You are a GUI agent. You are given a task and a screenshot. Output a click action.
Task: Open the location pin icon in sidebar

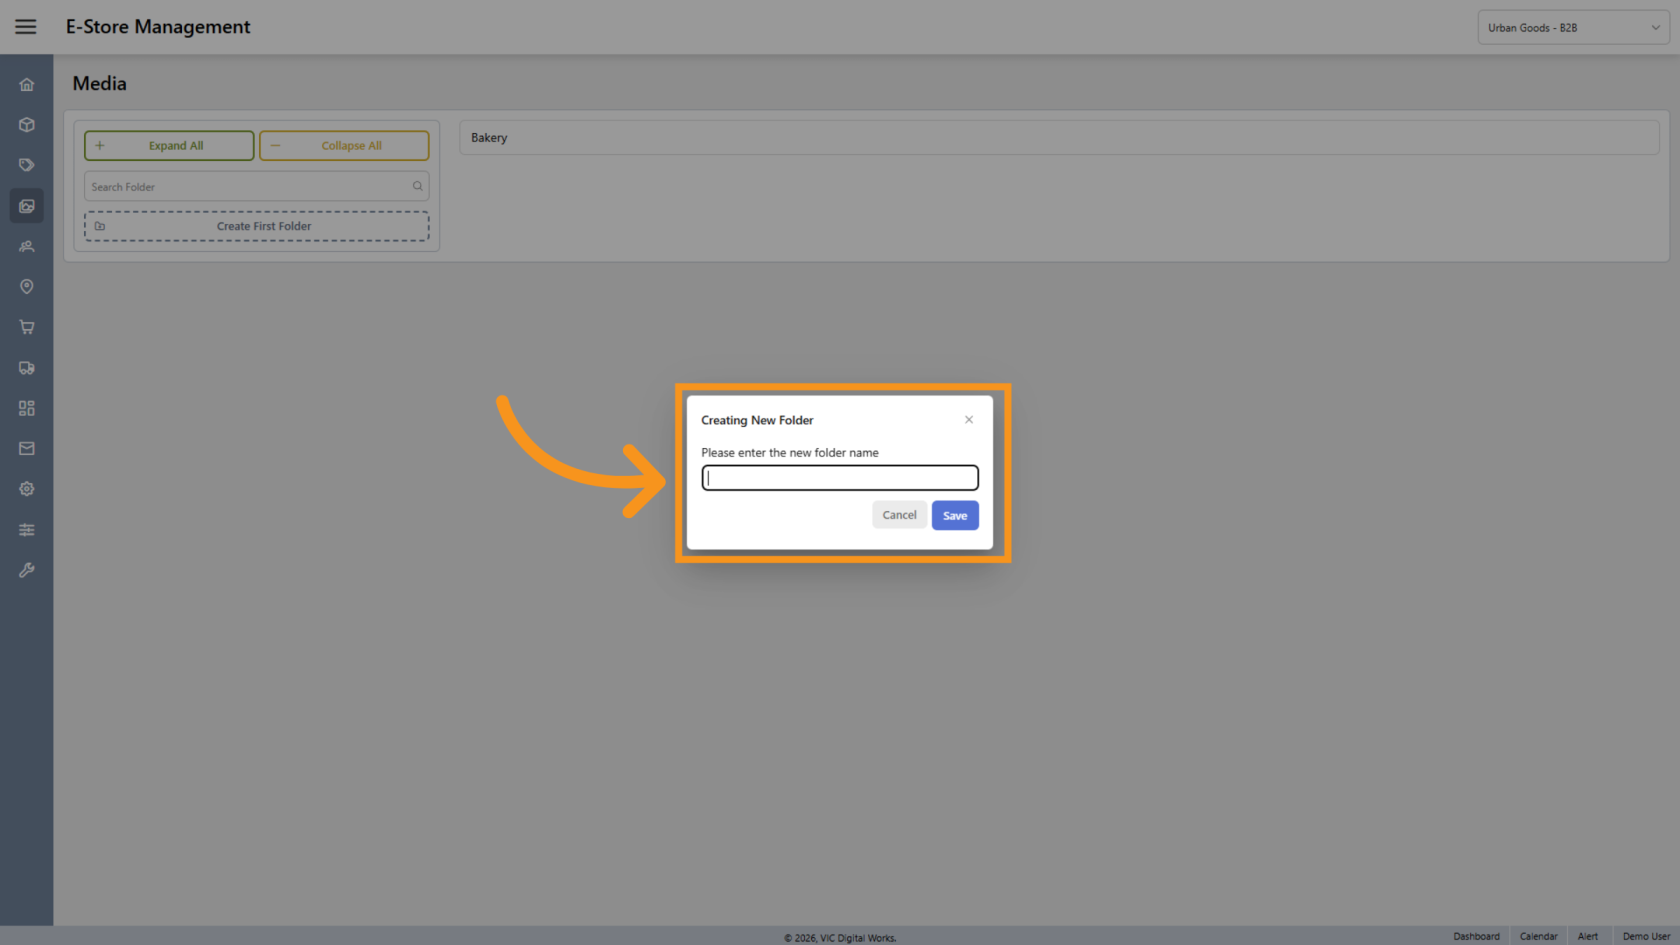27,287
